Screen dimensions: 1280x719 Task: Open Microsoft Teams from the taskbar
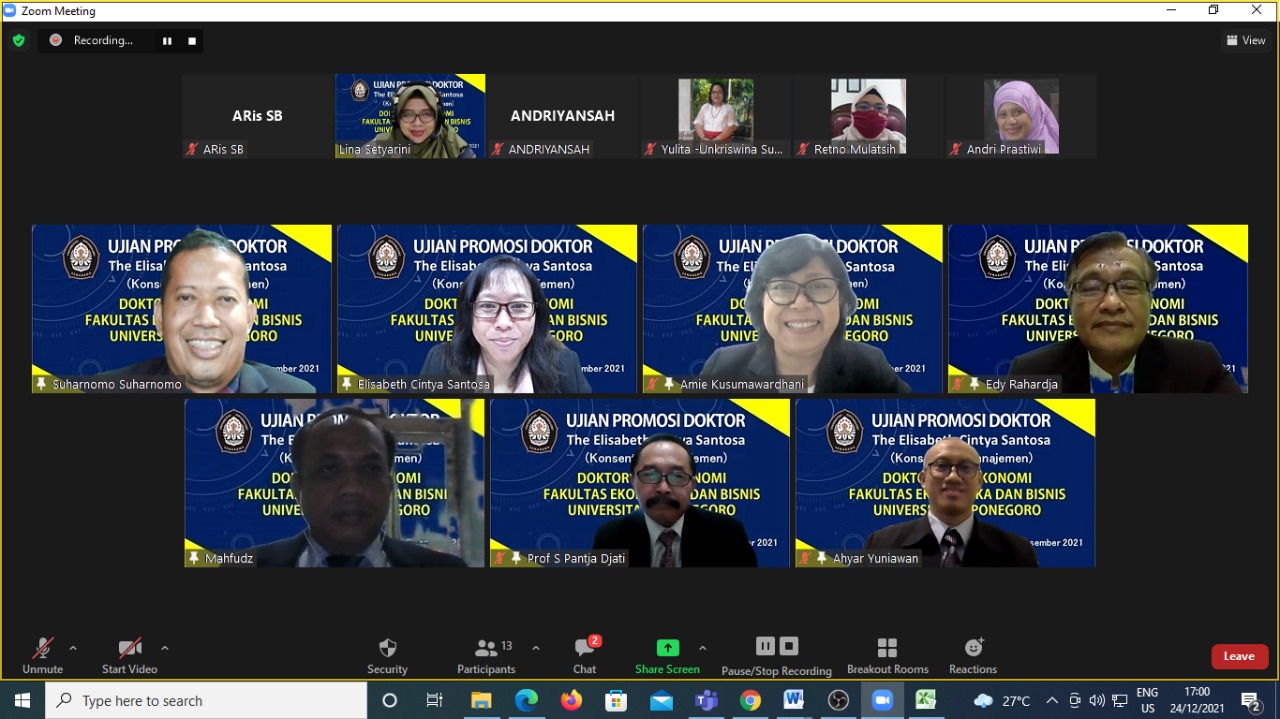tap(706, 701)
